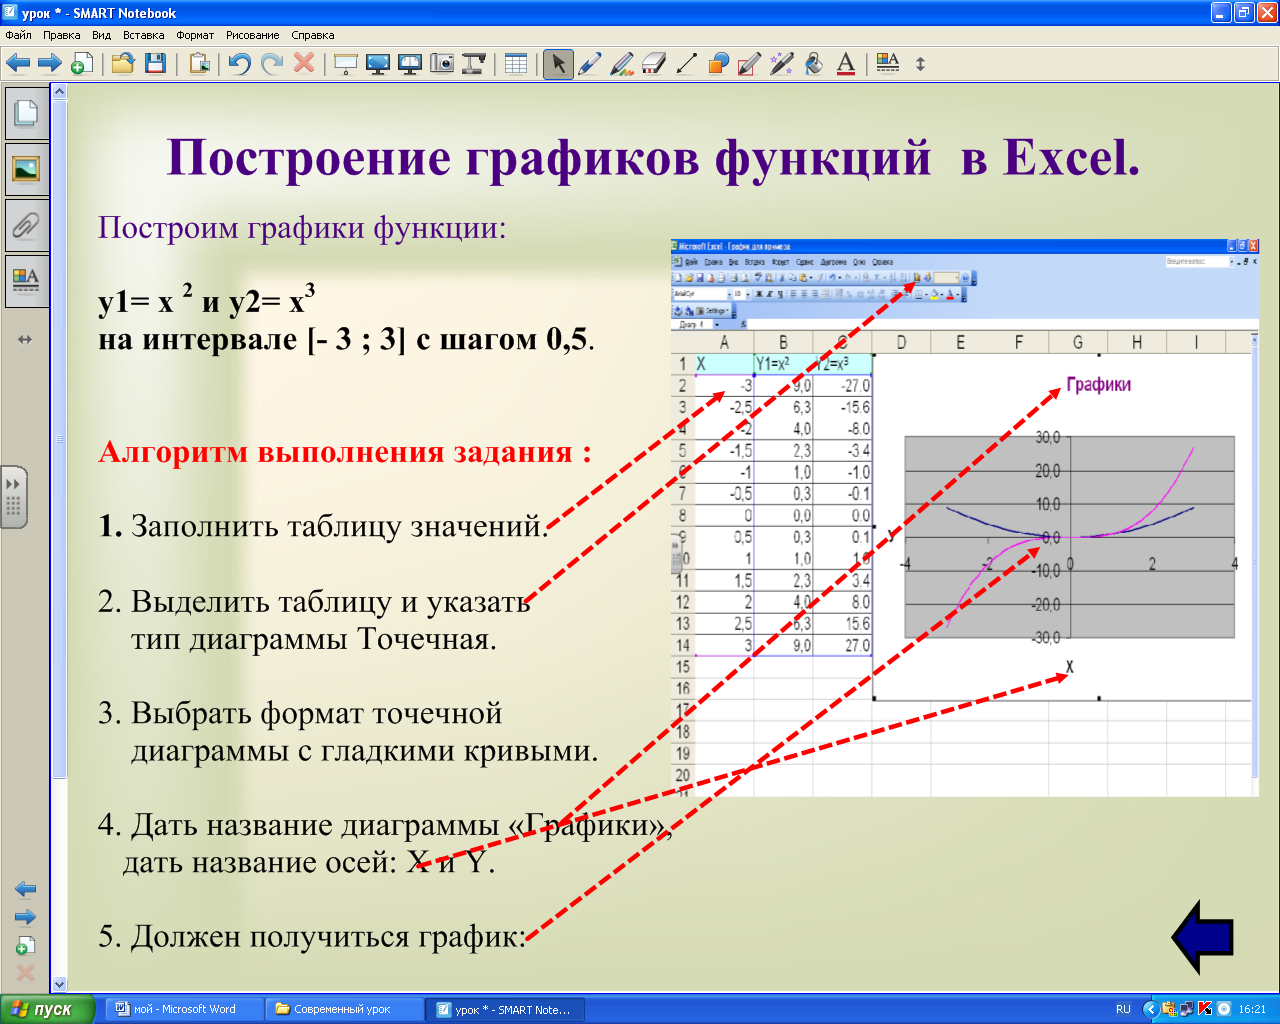Image resolution: width=1280 pixels, height=1024 pixels.
Task: Select the Eraser tool
Action: click(x=654, y=64)
